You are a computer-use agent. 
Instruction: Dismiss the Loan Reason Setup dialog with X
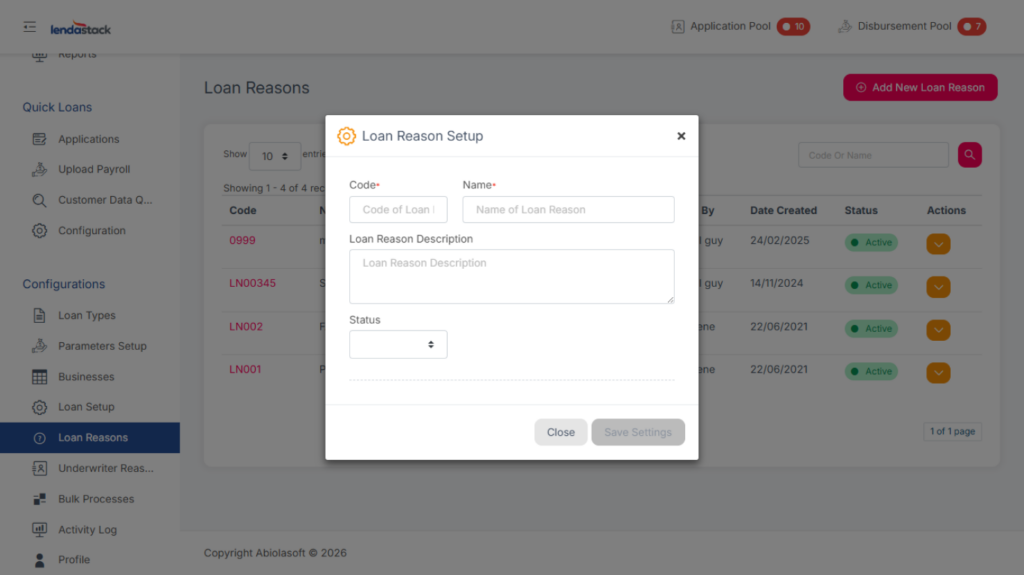pyautogui.click(x=681, y=136)
